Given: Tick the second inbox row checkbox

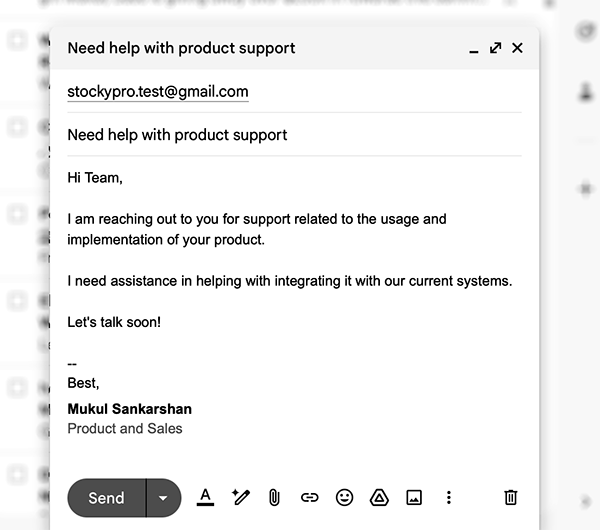Looking at the screenshot, I should click(x=17, y=127).
